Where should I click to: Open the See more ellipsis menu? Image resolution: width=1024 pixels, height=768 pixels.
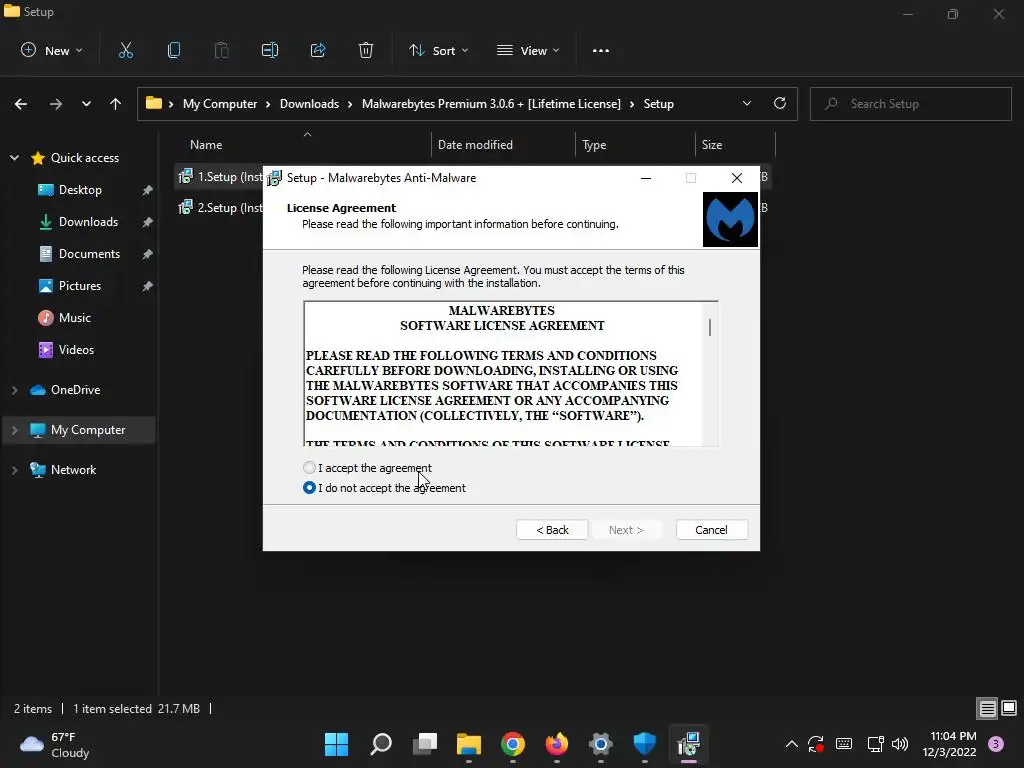[601, 50]
